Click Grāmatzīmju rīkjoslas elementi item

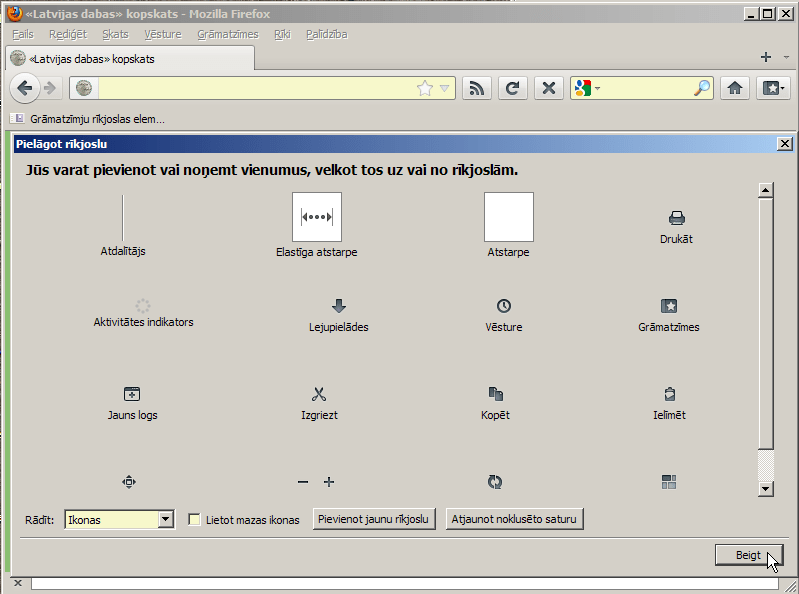pos(88,119)
